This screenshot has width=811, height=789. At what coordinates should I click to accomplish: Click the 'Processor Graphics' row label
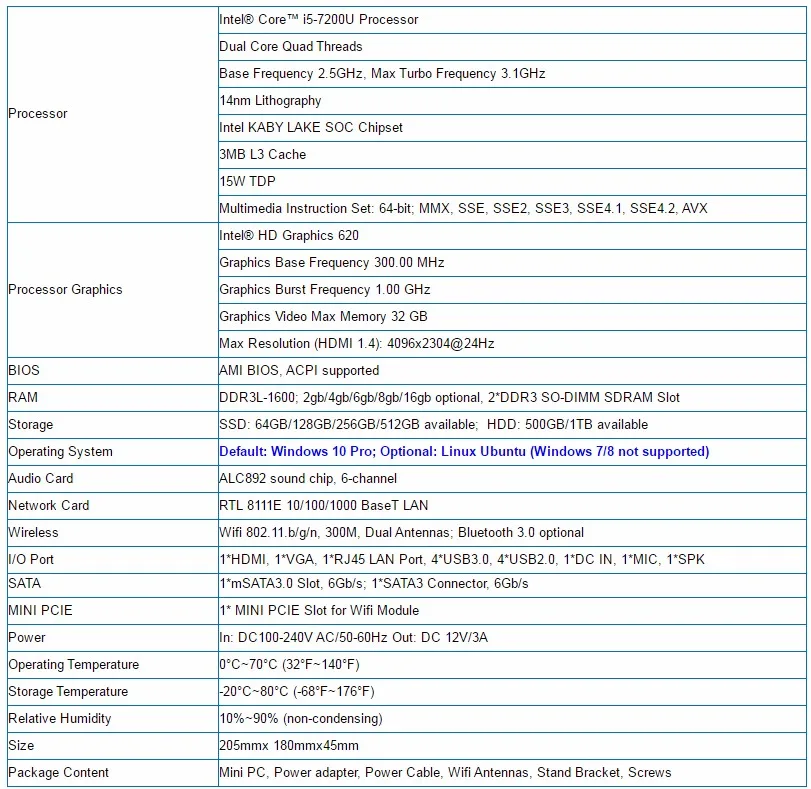tap(113, 290)
